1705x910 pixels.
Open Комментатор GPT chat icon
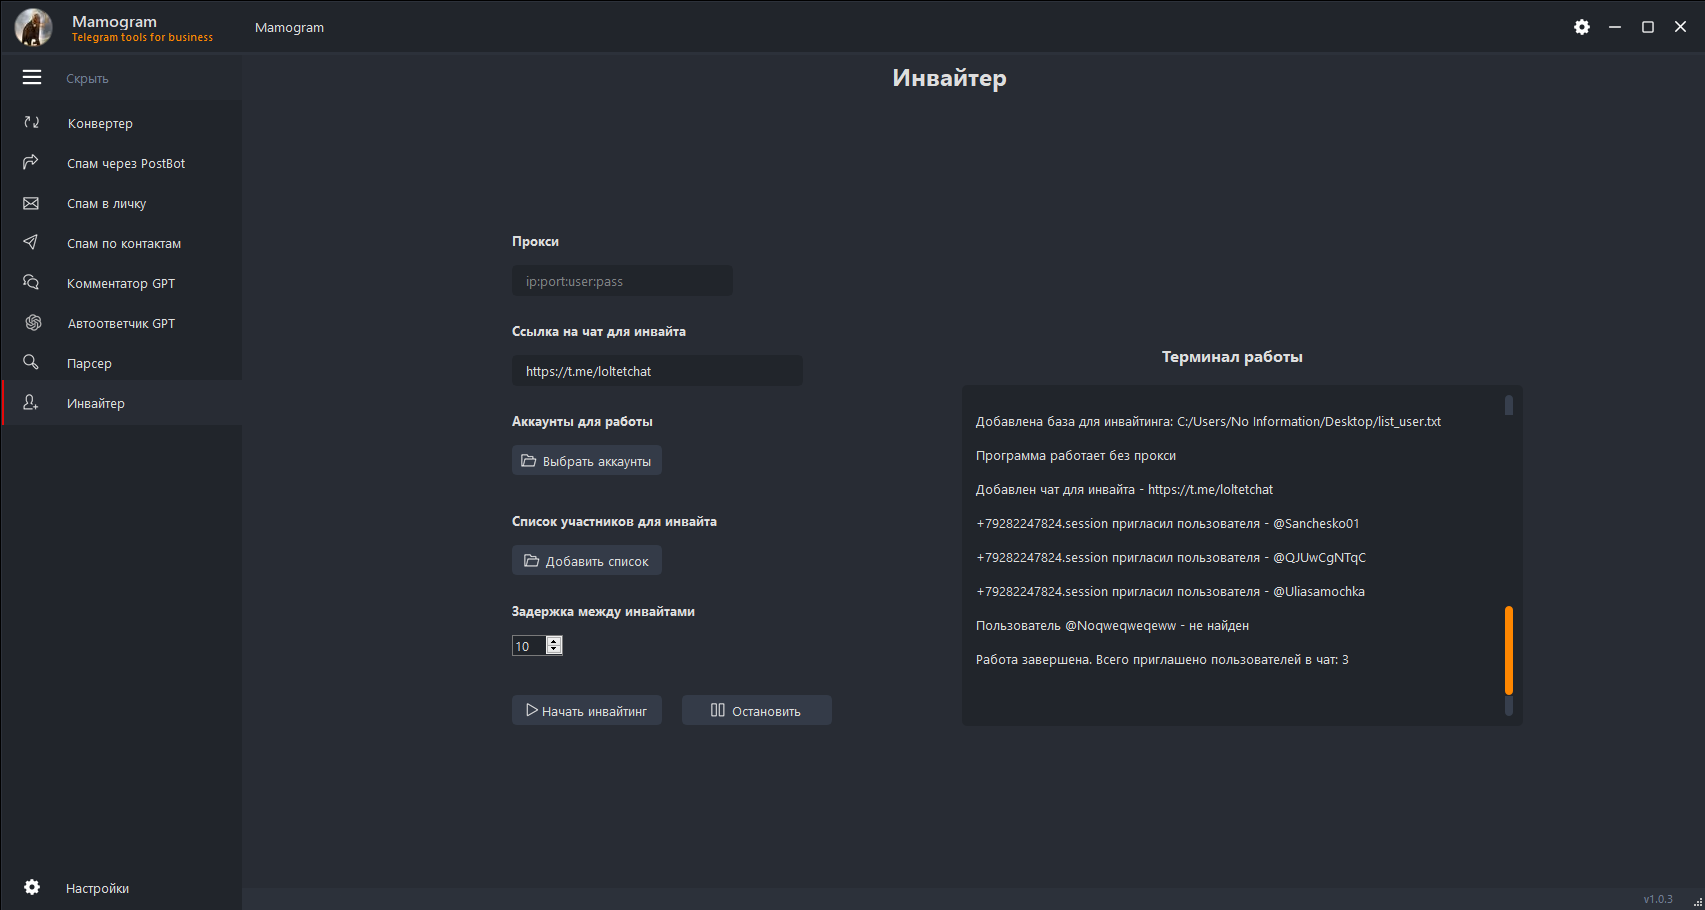point(32,283)
